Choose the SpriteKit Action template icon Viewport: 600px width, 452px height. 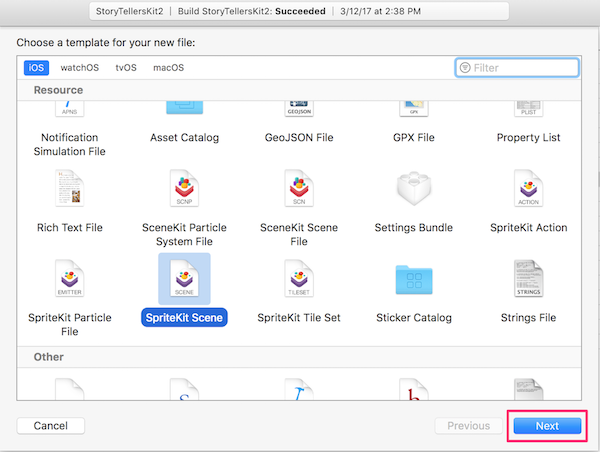pyautogui.click(x=528, y=188)
